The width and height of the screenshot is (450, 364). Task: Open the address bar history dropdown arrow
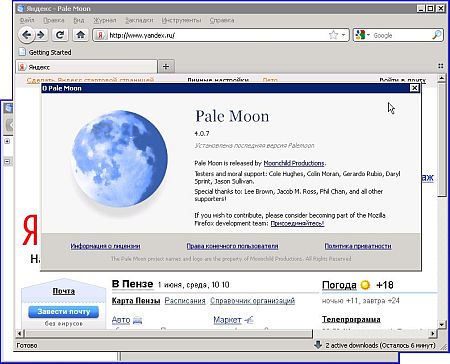pyautogui.click(x=343, y=35)
